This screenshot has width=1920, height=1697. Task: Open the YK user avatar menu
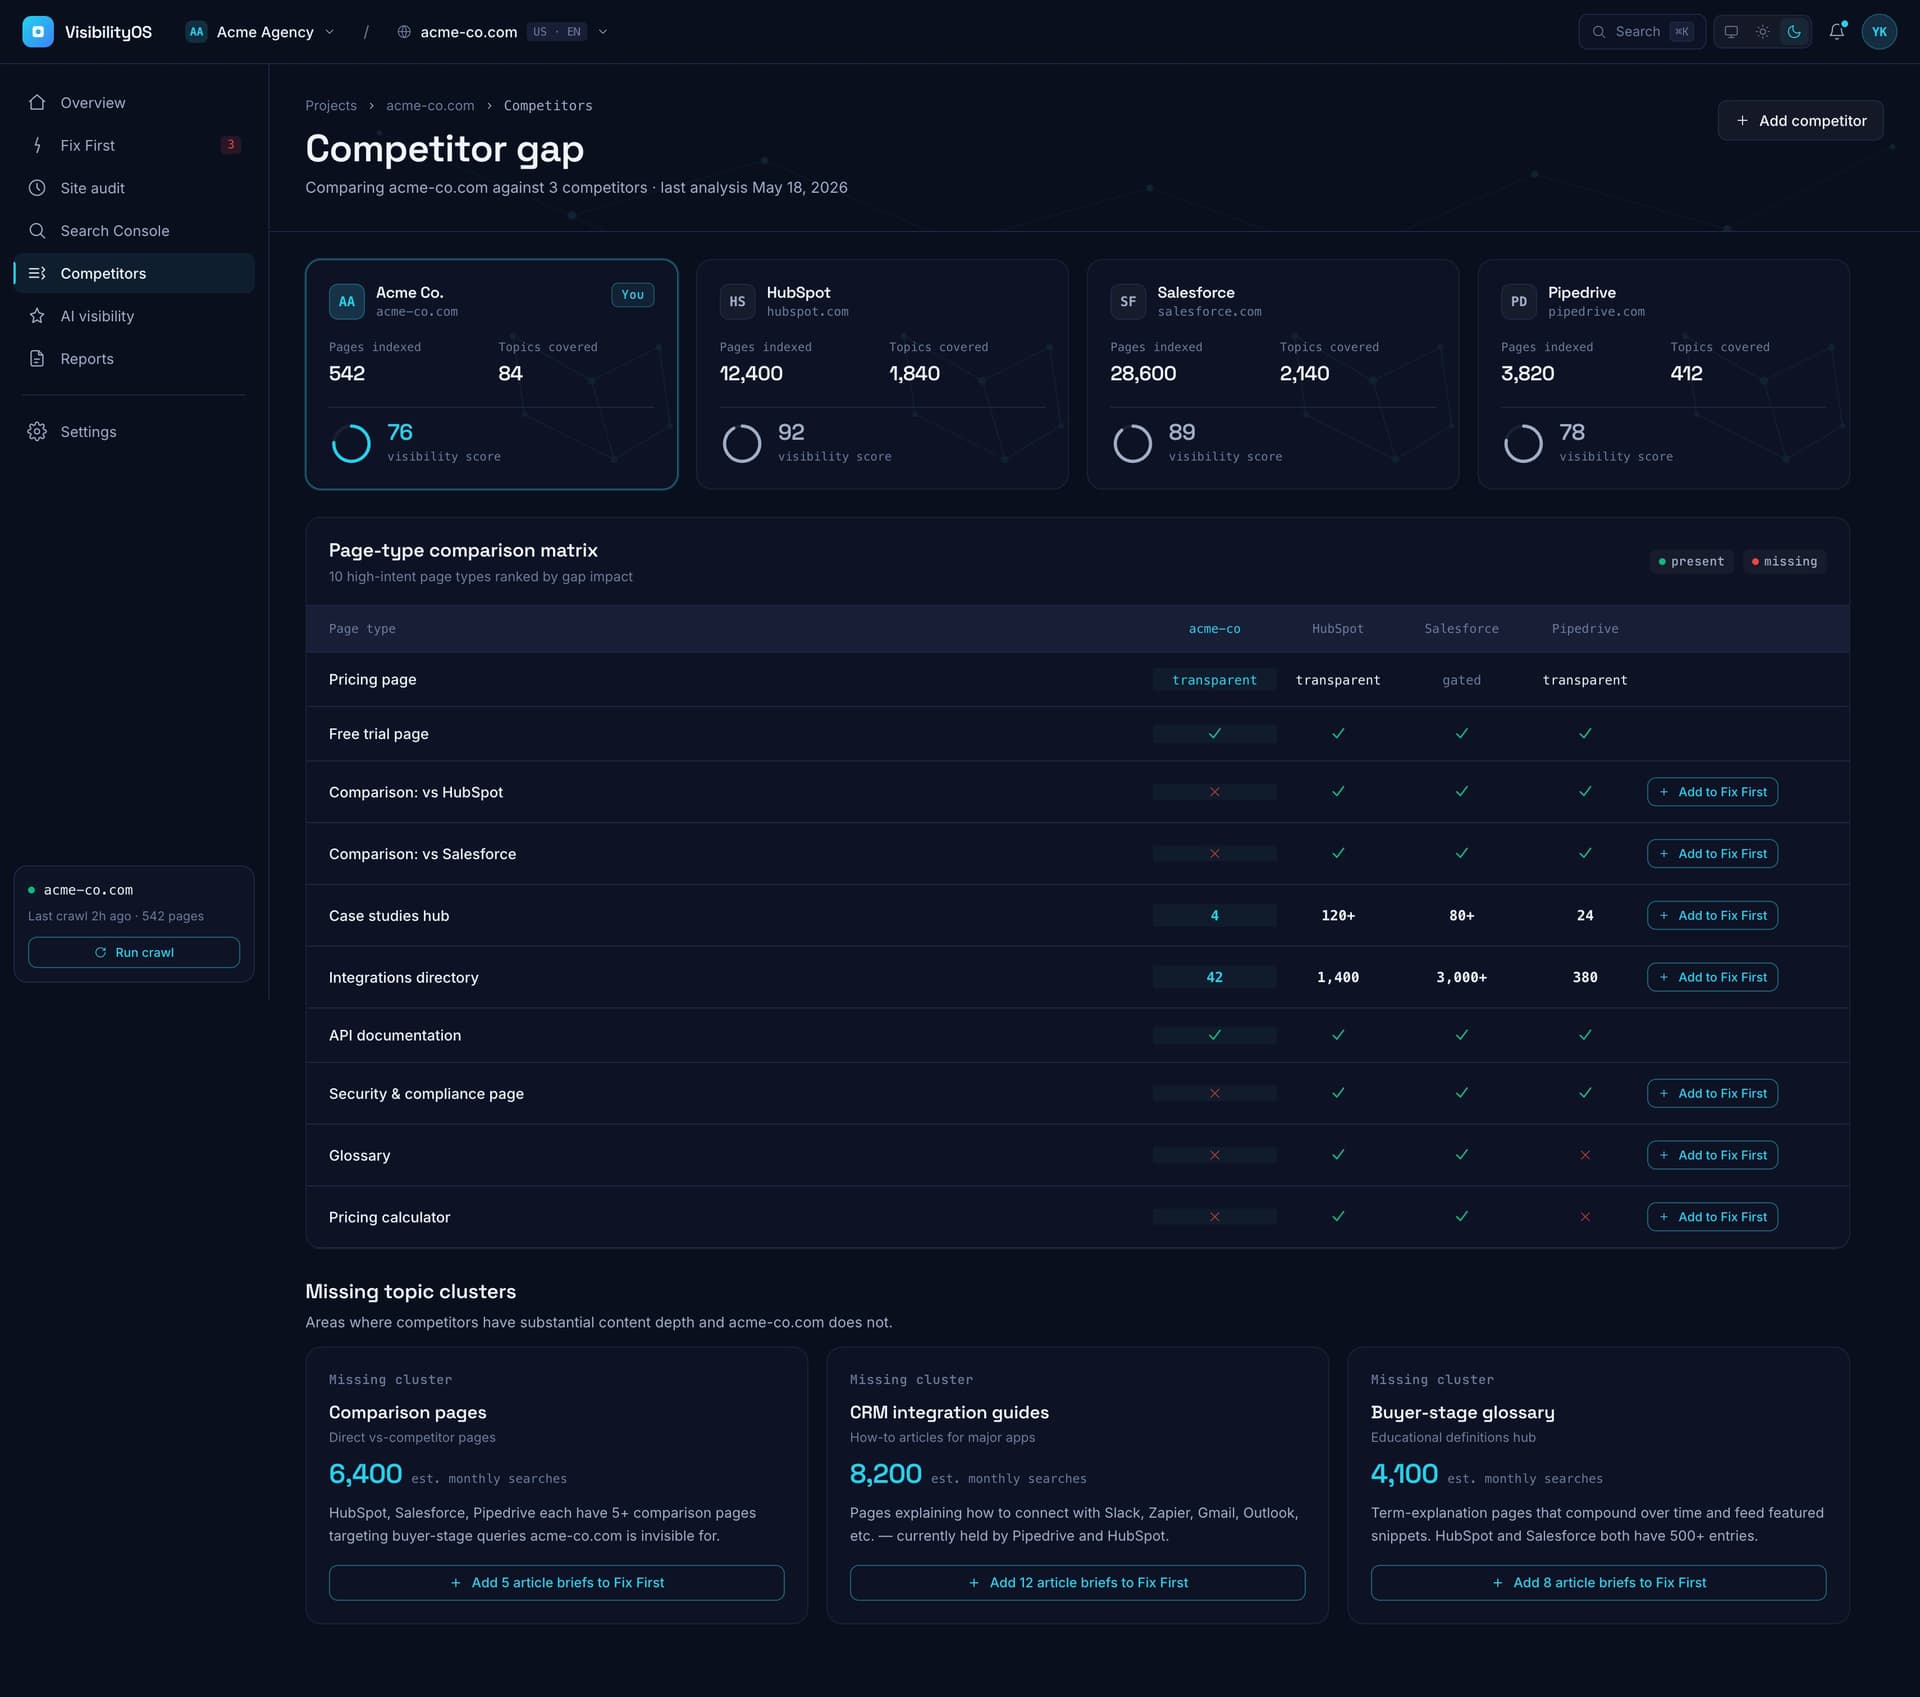coord(1879,32)
